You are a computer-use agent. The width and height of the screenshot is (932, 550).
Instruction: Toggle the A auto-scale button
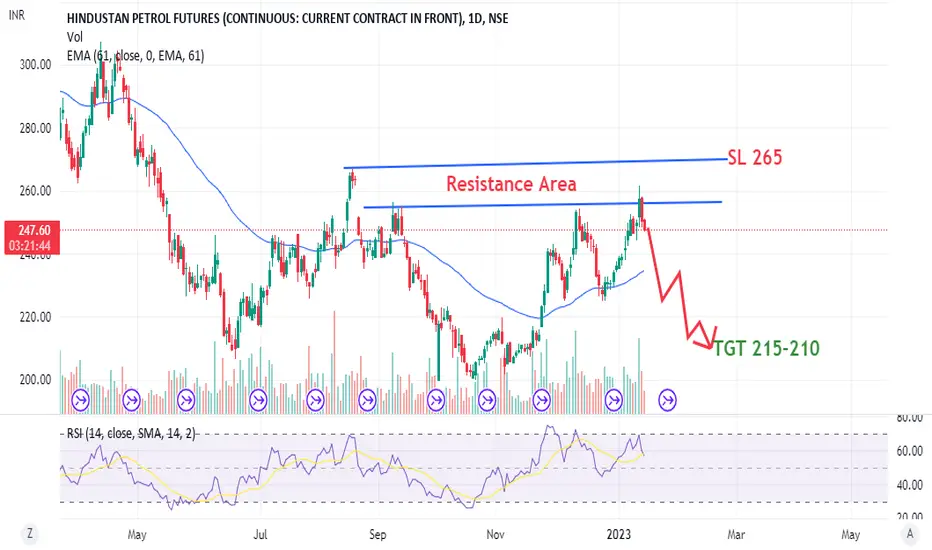pos(909,535)
